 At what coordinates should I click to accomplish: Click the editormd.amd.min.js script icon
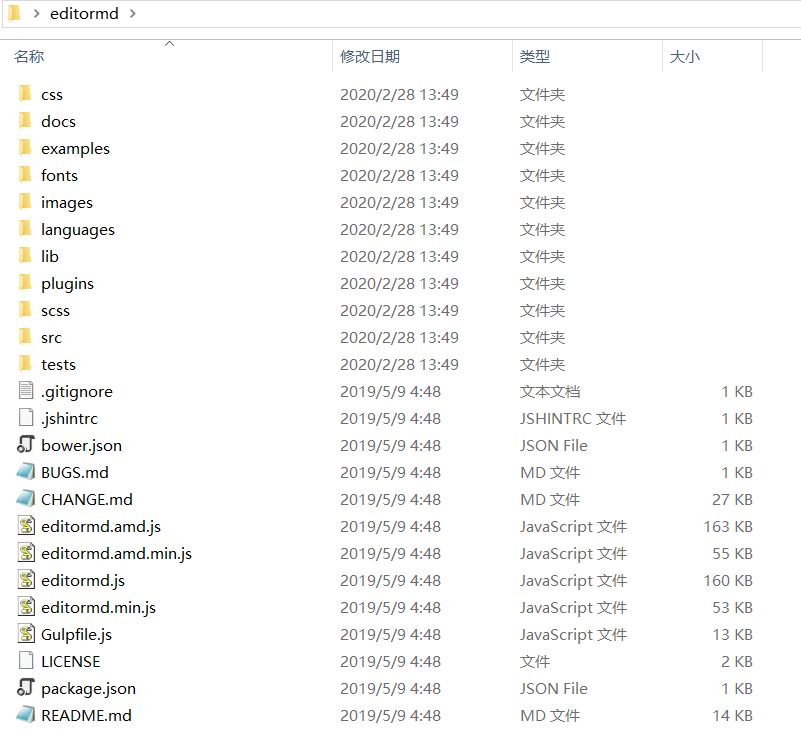click(26, 553)
